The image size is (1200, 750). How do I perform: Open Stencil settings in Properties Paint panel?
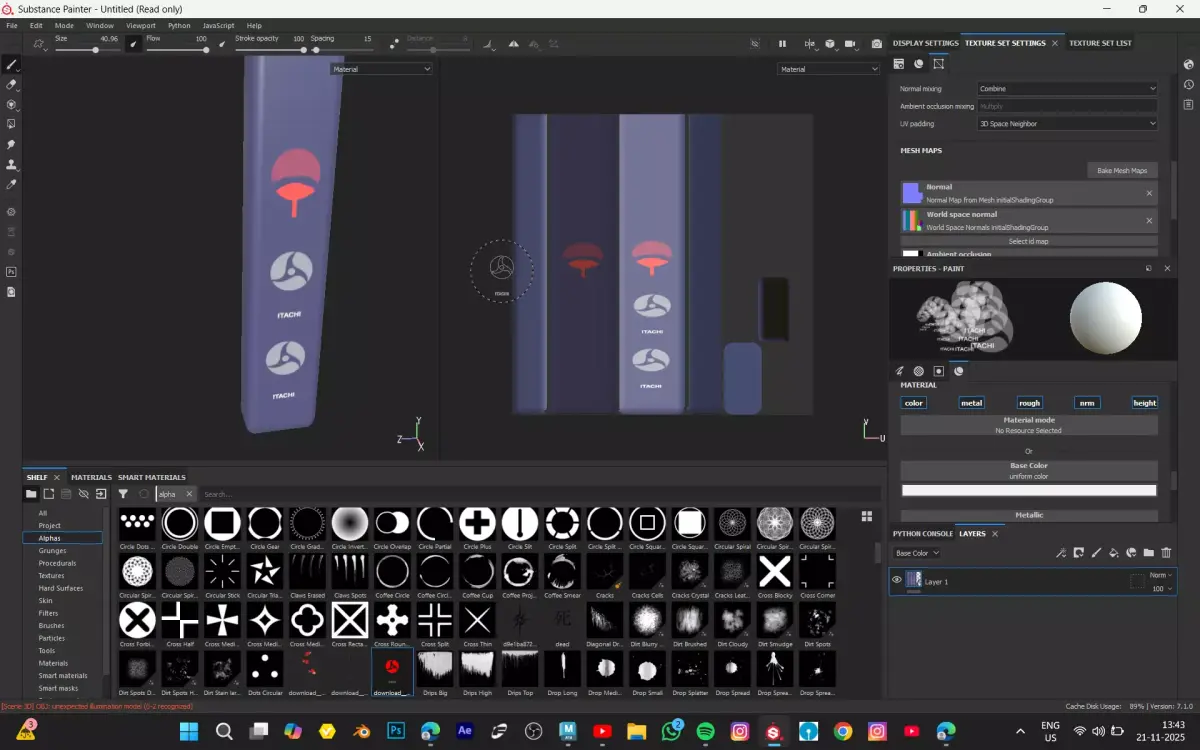pyautogui.click(x=938, y=371)
